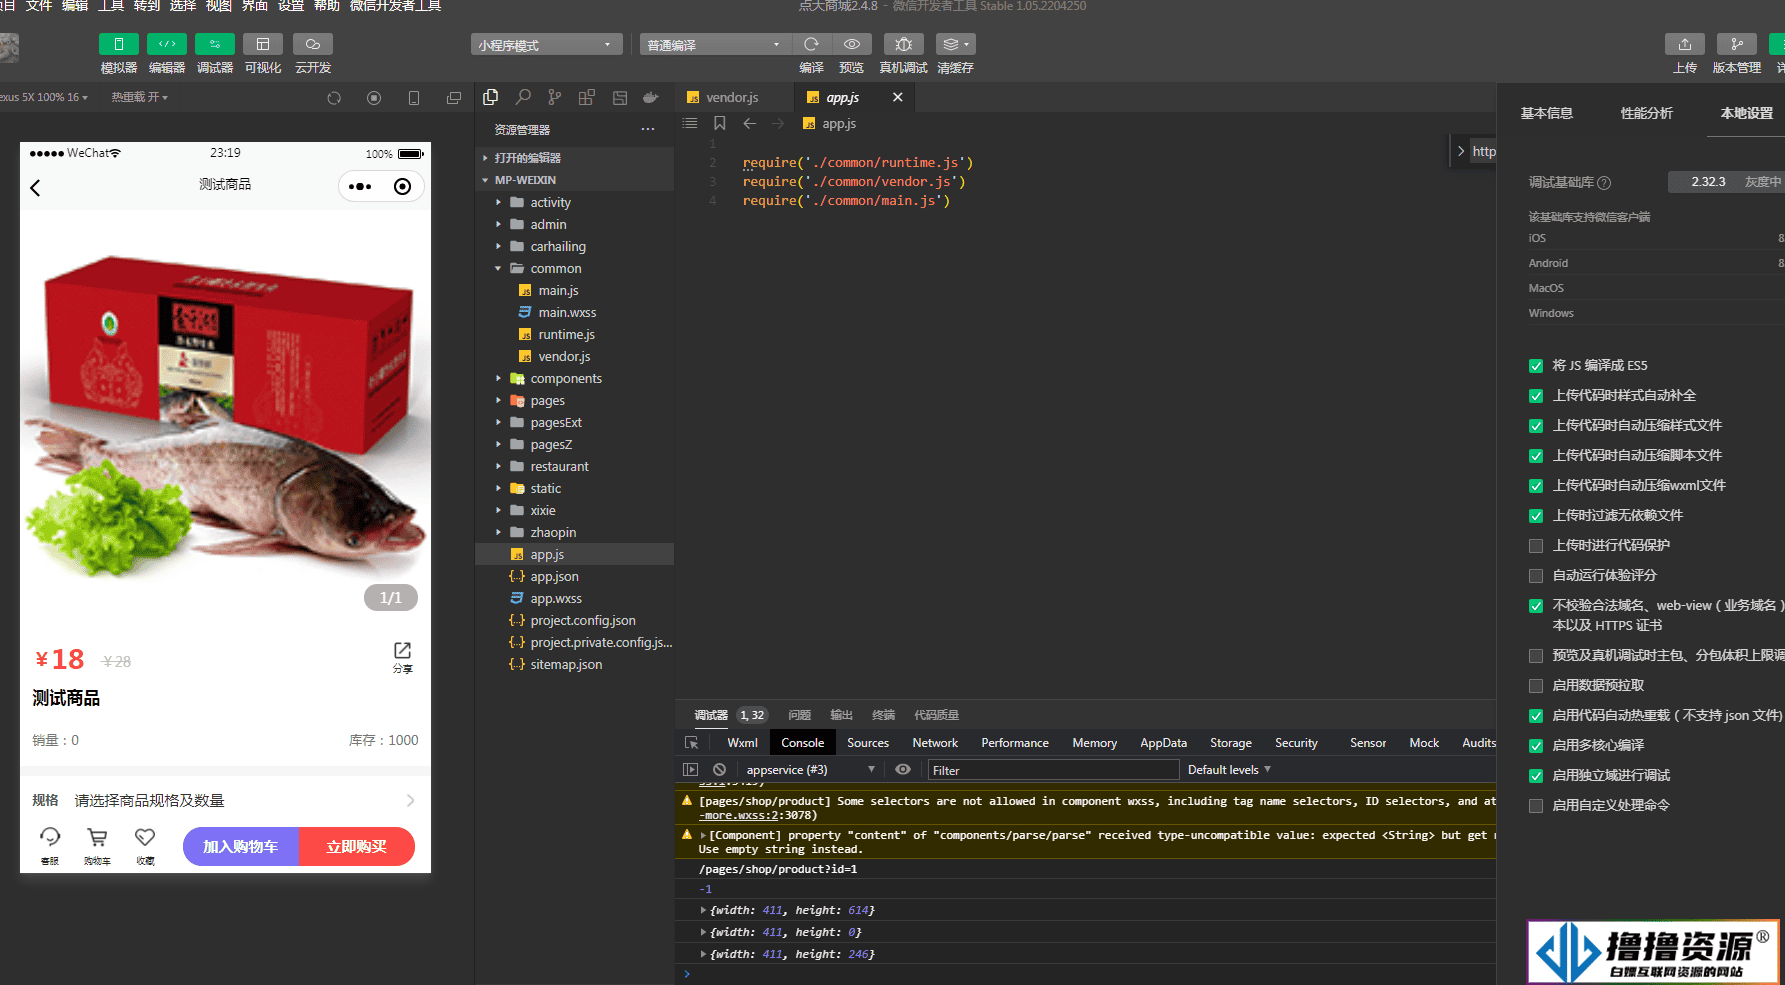Switch to the vendor.js editor tab
Screen dimensions: 1785x985
(x=733, y=97)
